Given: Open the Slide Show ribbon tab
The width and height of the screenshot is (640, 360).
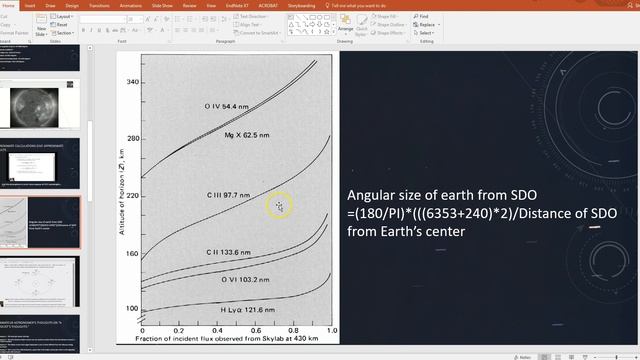Looking at the screenshot, I should 162,6.
